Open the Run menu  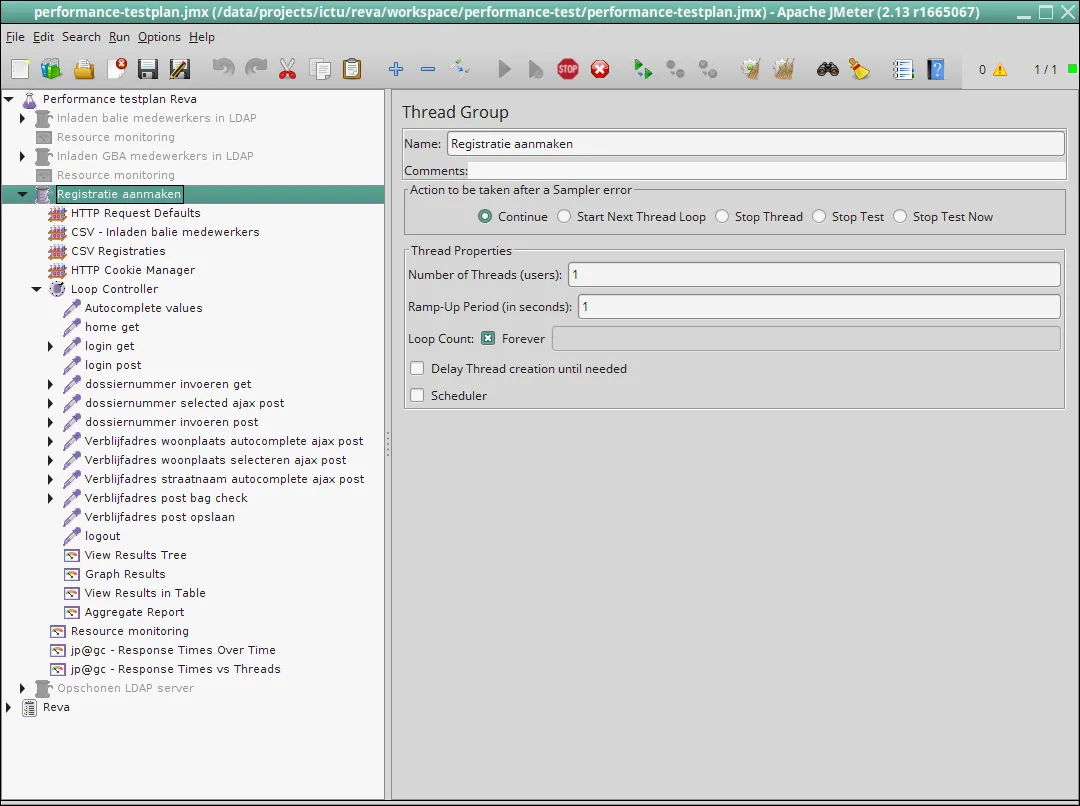[119, 37]
